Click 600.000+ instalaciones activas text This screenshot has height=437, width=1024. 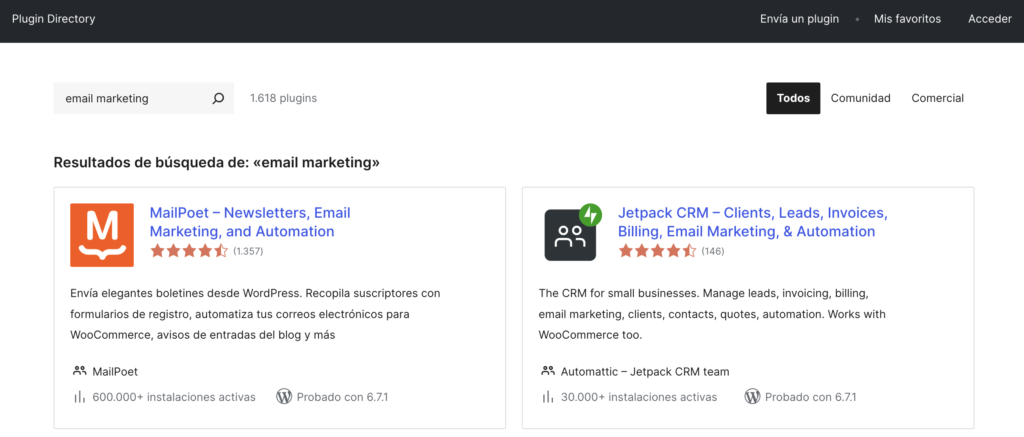[x=174, y=397]
